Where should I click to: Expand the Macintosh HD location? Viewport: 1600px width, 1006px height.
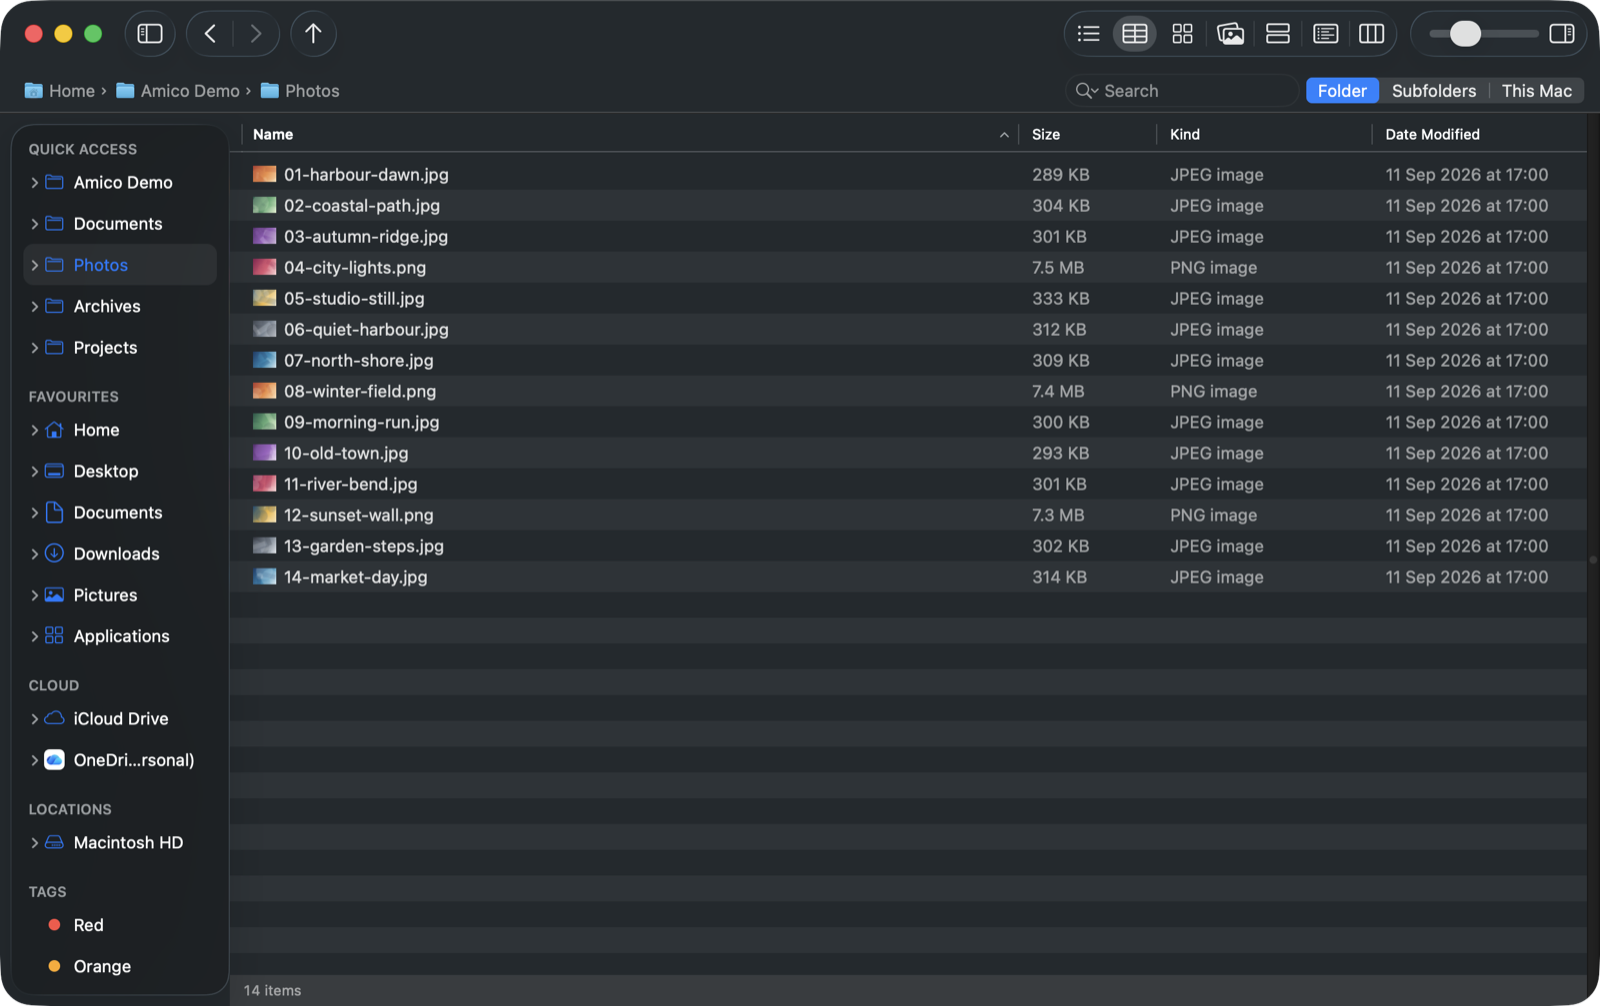click(x=34, y=843)
